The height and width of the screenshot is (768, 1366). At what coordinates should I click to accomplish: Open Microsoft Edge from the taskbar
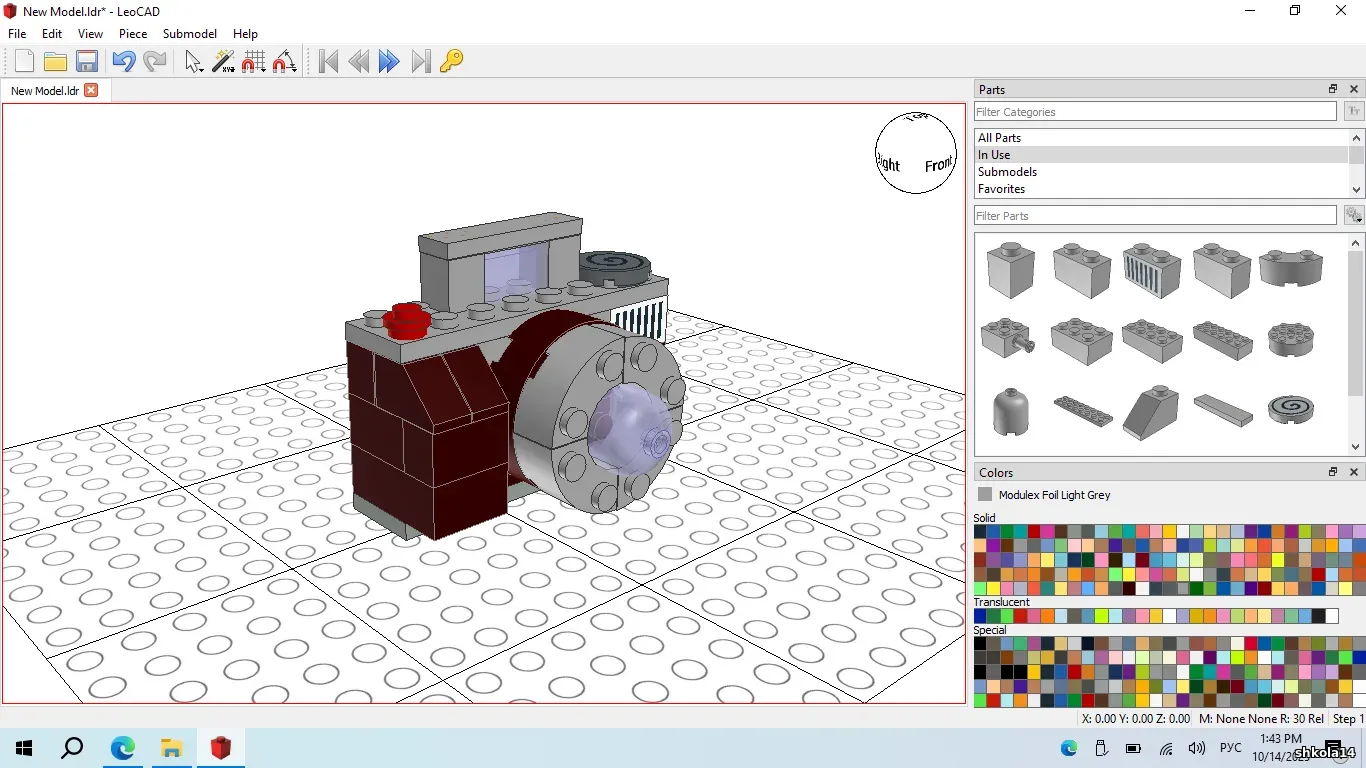pyautogui.click(x=123, y=748)
